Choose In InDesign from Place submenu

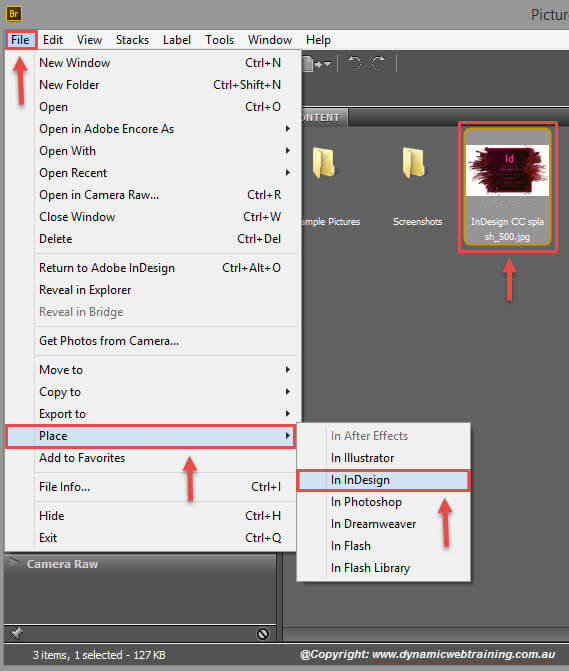(383, 480)
